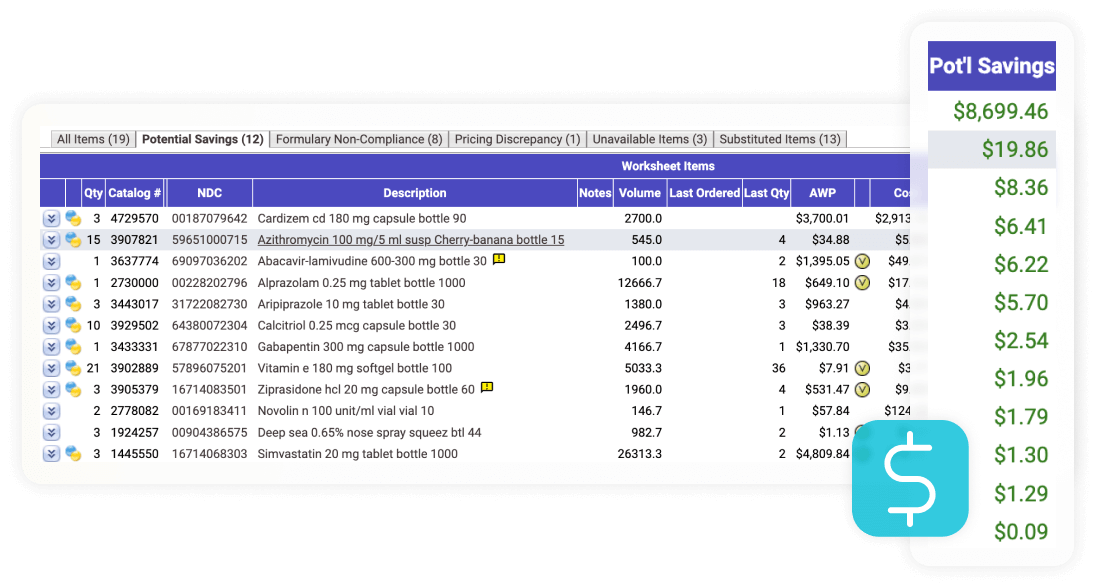Image resolution: width=1095 pixels, height=587 pixels.
Task: Click the yellow V badge next to AWP $649.10
Action: coord(862,283)
